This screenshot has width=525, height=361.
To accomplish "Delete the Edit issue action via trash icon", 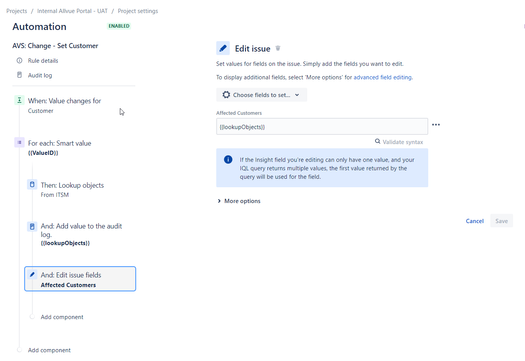I will pyautogui.click(x=278, y=49).
